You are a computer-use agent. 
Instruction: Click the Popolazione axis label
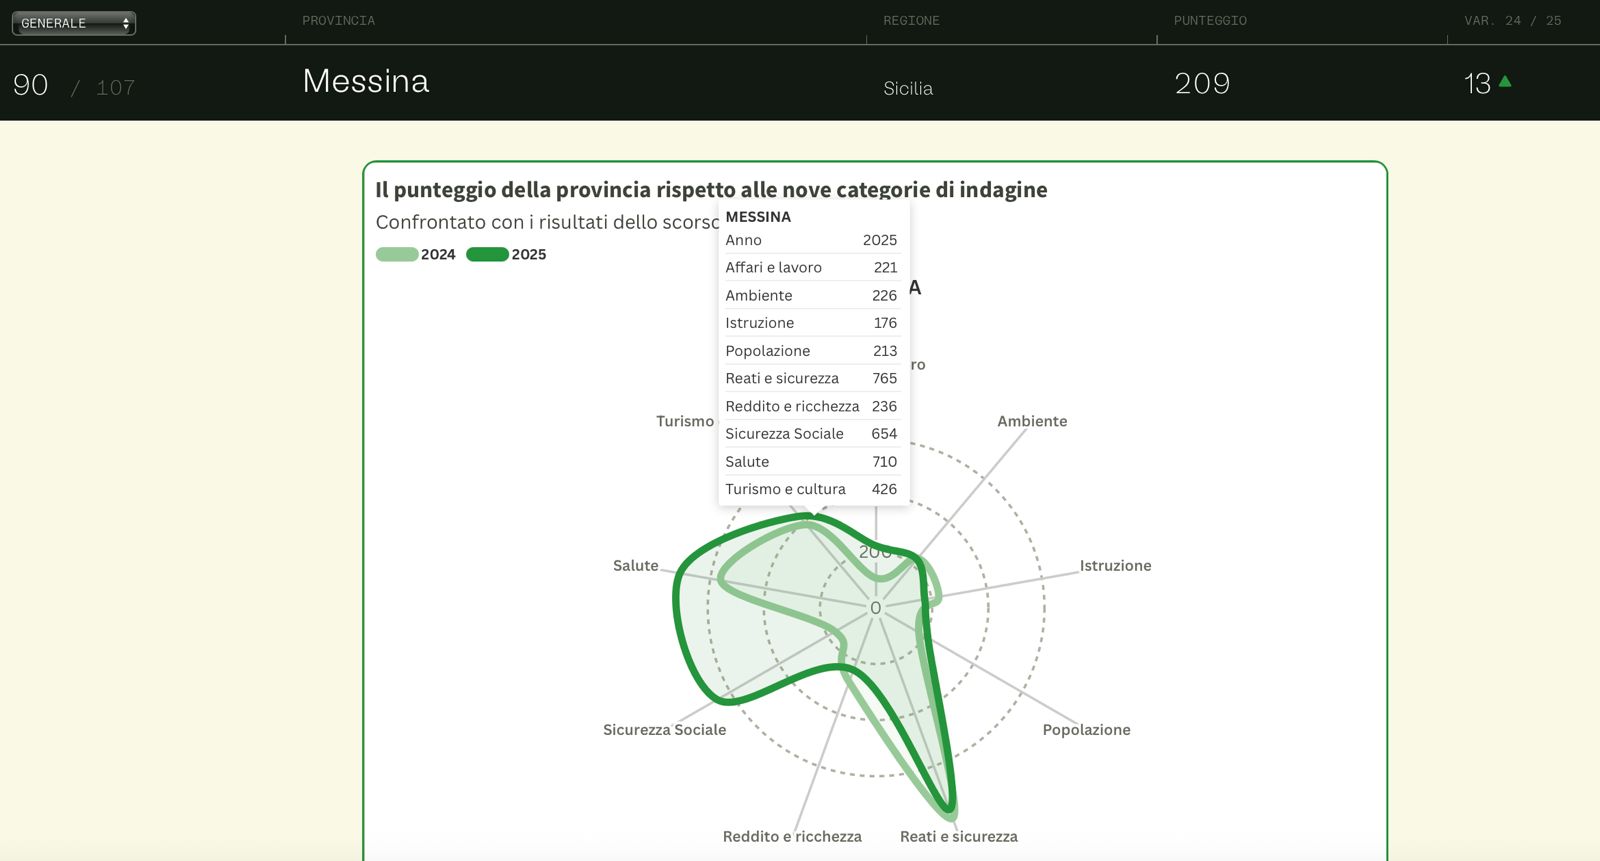[1086, 730]
